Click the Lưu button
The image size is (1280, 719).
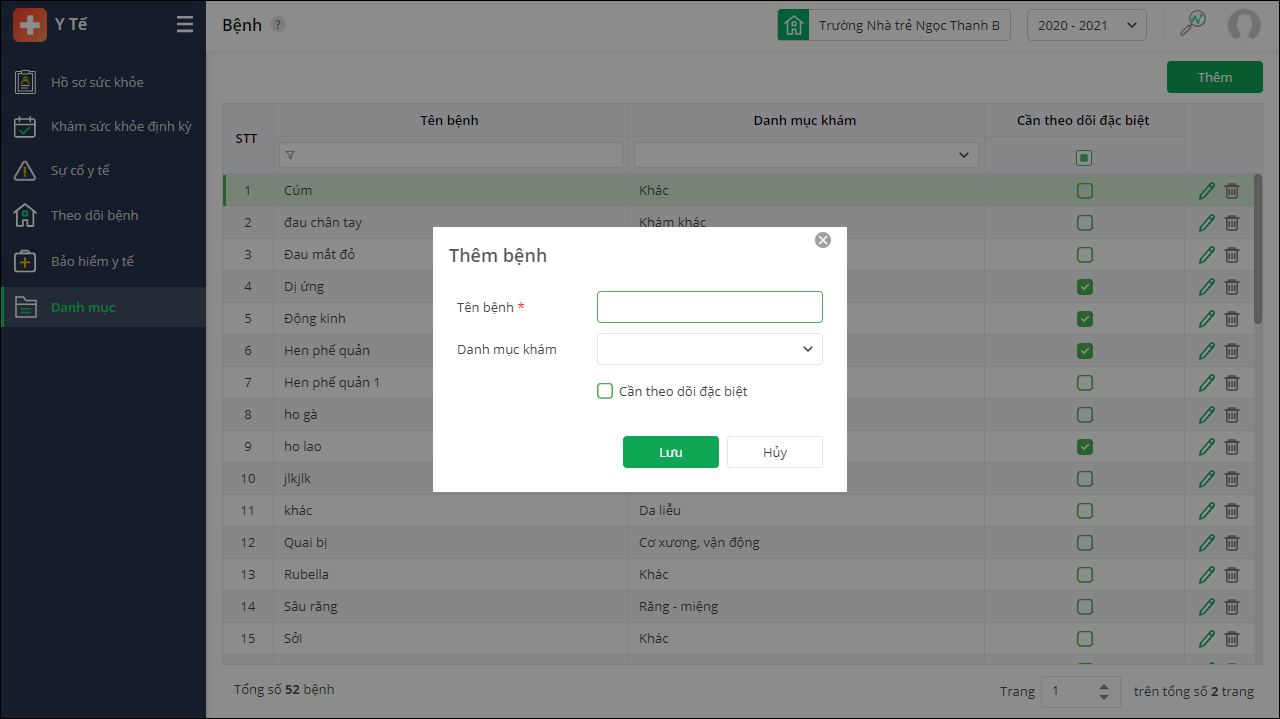(x=670, y=452)
